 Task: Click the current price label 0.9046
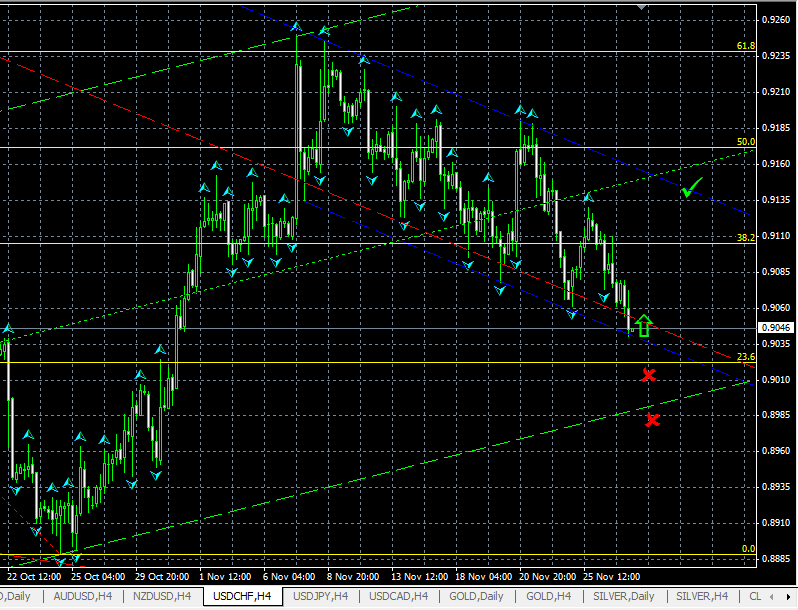point(776,328)
